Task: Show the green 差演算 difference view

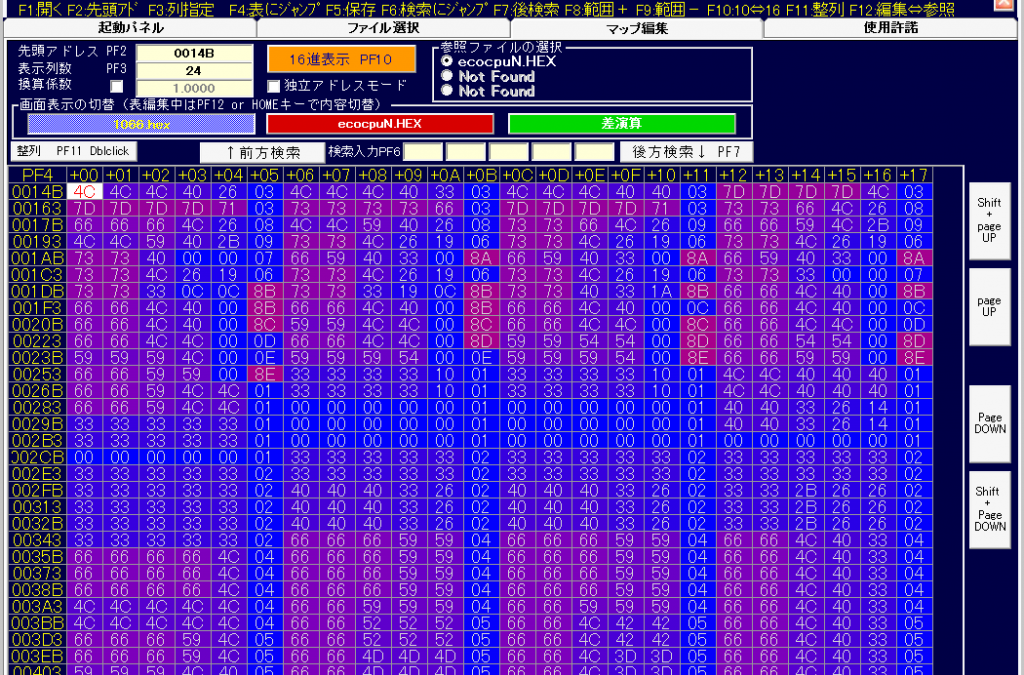Action: coord(621,124)
